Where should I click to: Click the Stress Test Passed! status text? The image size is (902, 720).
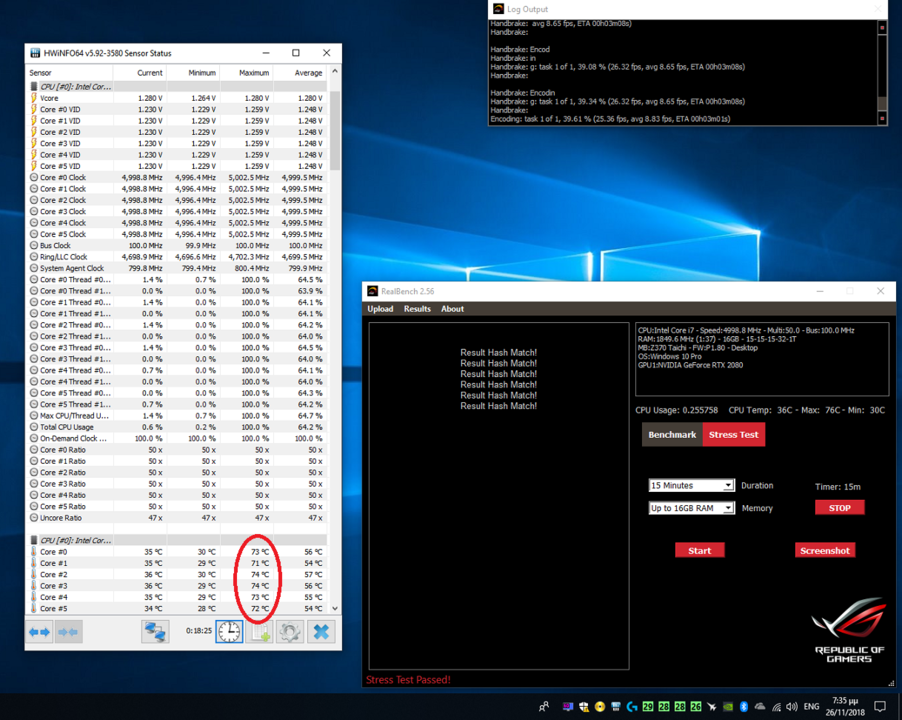coord(408,680)
